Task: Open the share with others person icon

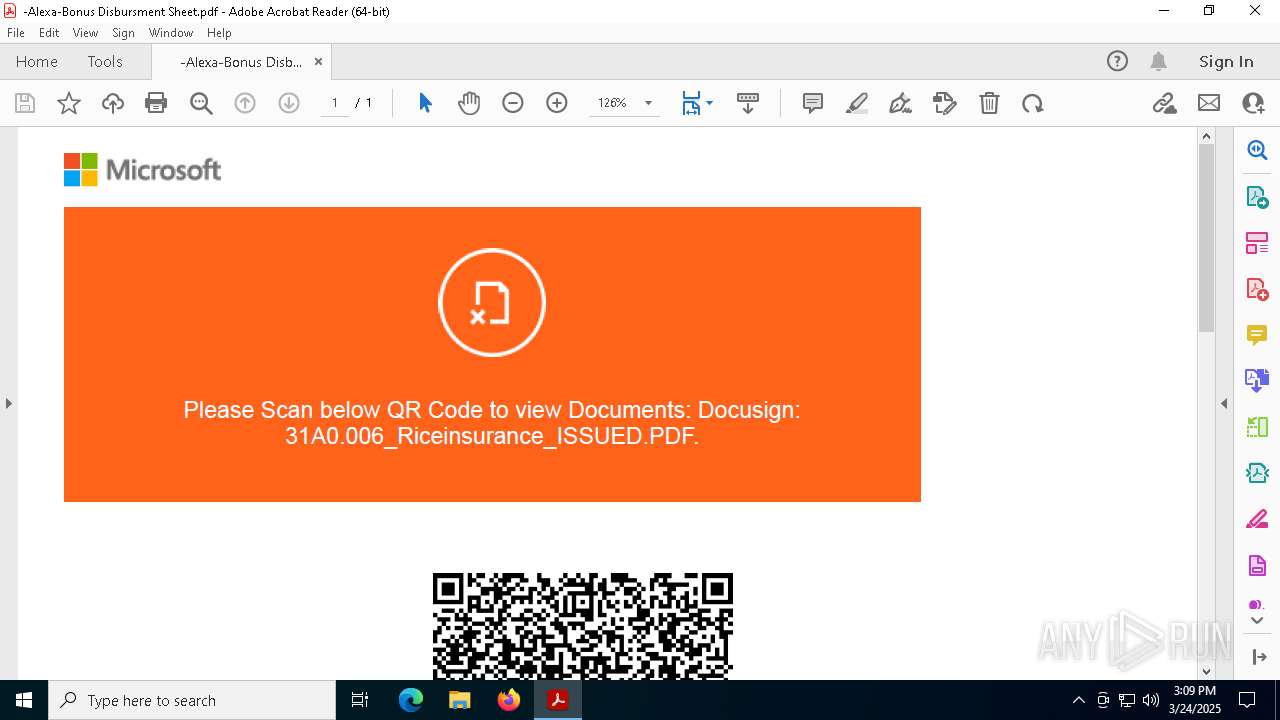Action: pyautogui.click(x=1253, y=103)
